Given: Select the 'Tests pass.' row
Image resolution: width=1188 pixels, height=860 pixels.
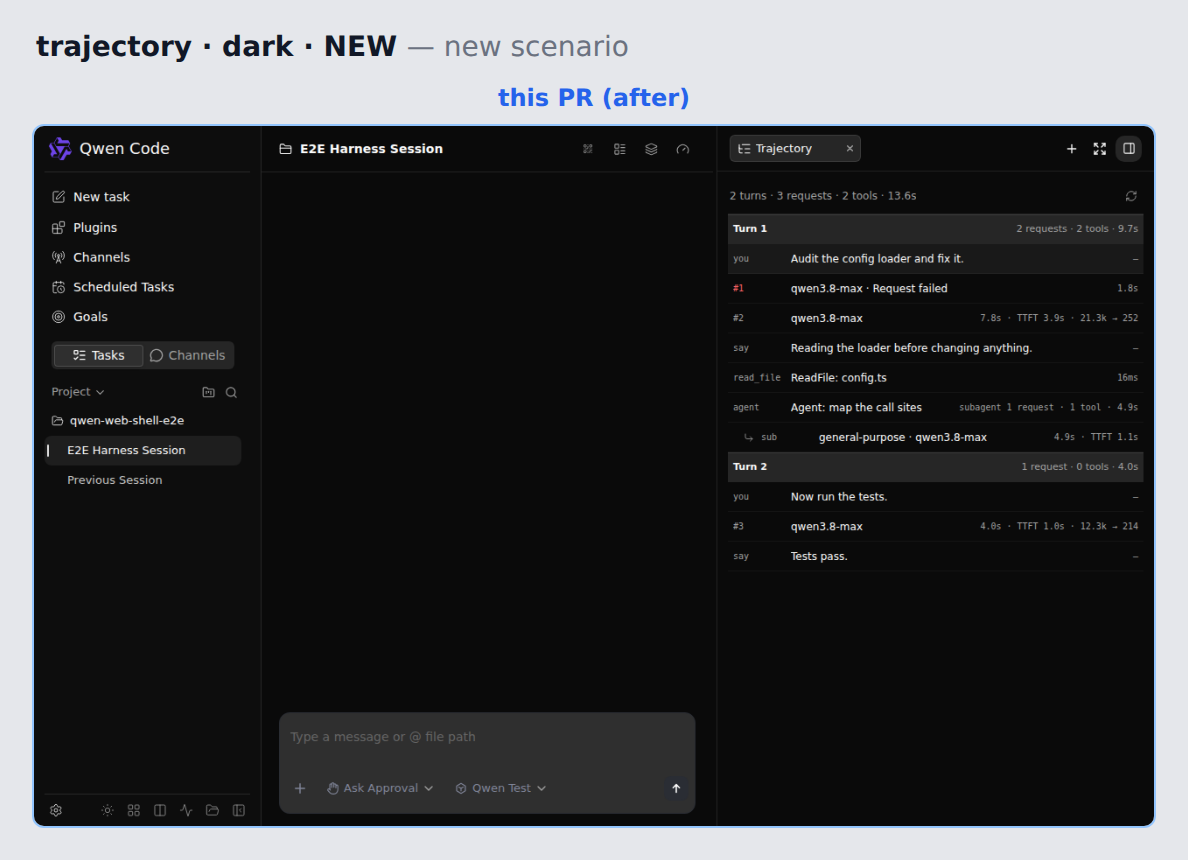Looking at the screenshot, I should click(x=935, y=556).
